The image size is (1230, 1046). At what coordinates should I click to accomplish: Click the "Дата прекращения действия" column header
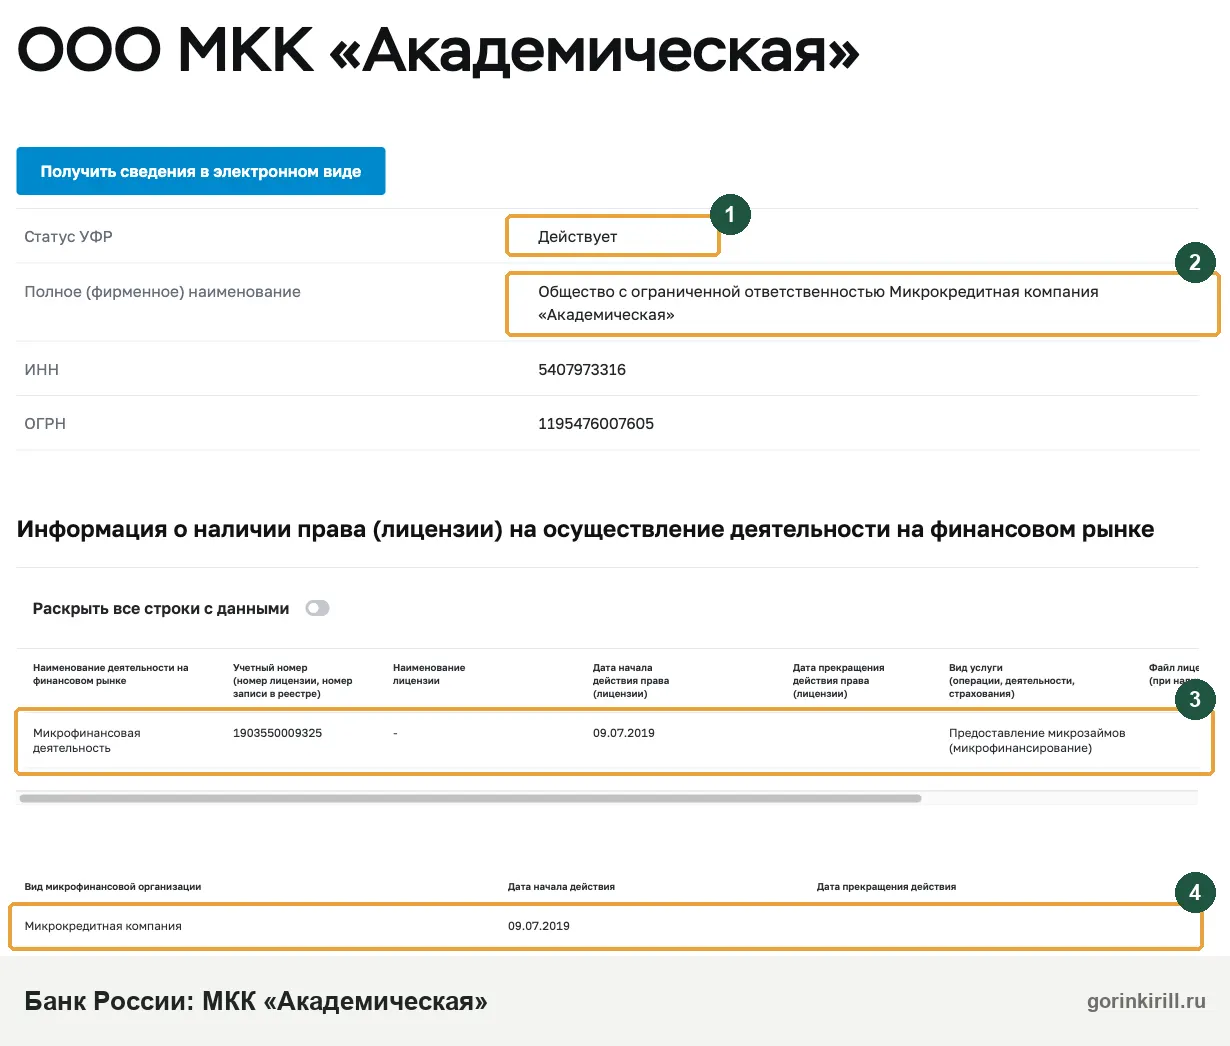tap(886, 887)
